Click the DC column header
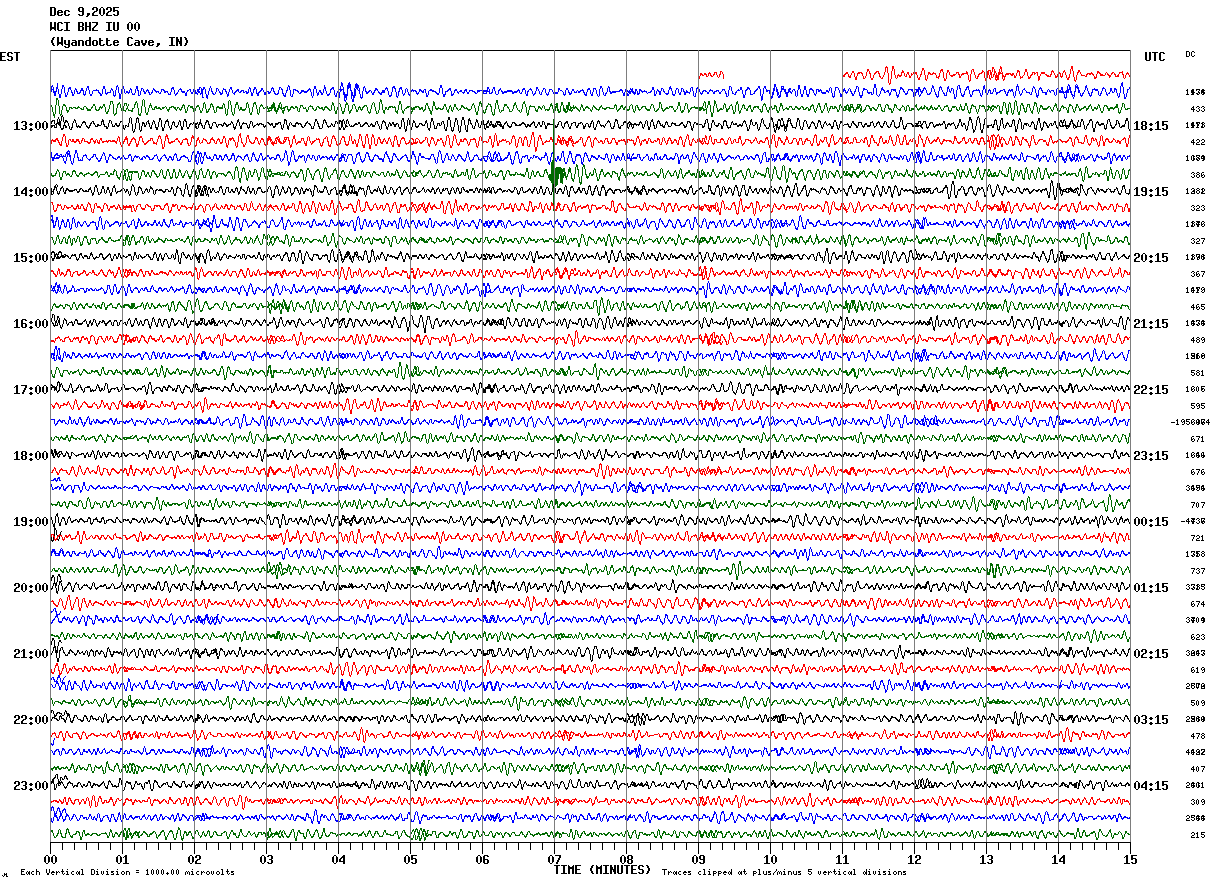The width and height of the screenshot is (1210, 886). (1190, 54)
